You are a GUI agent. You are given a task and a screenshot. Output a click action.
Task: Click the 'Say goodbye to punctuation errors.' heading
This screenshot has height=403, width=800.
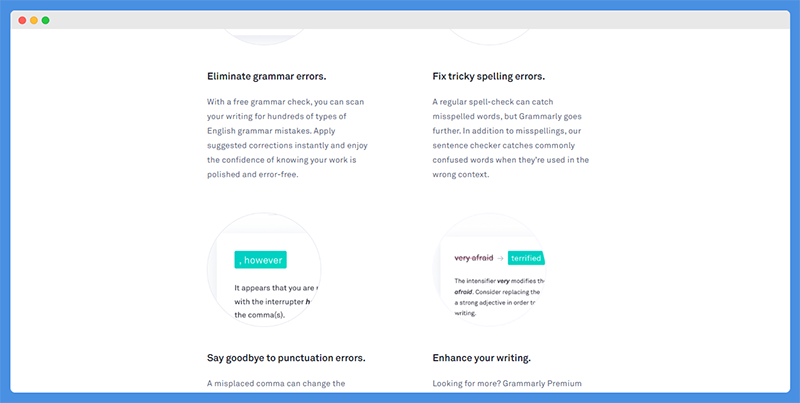point(286,358)
